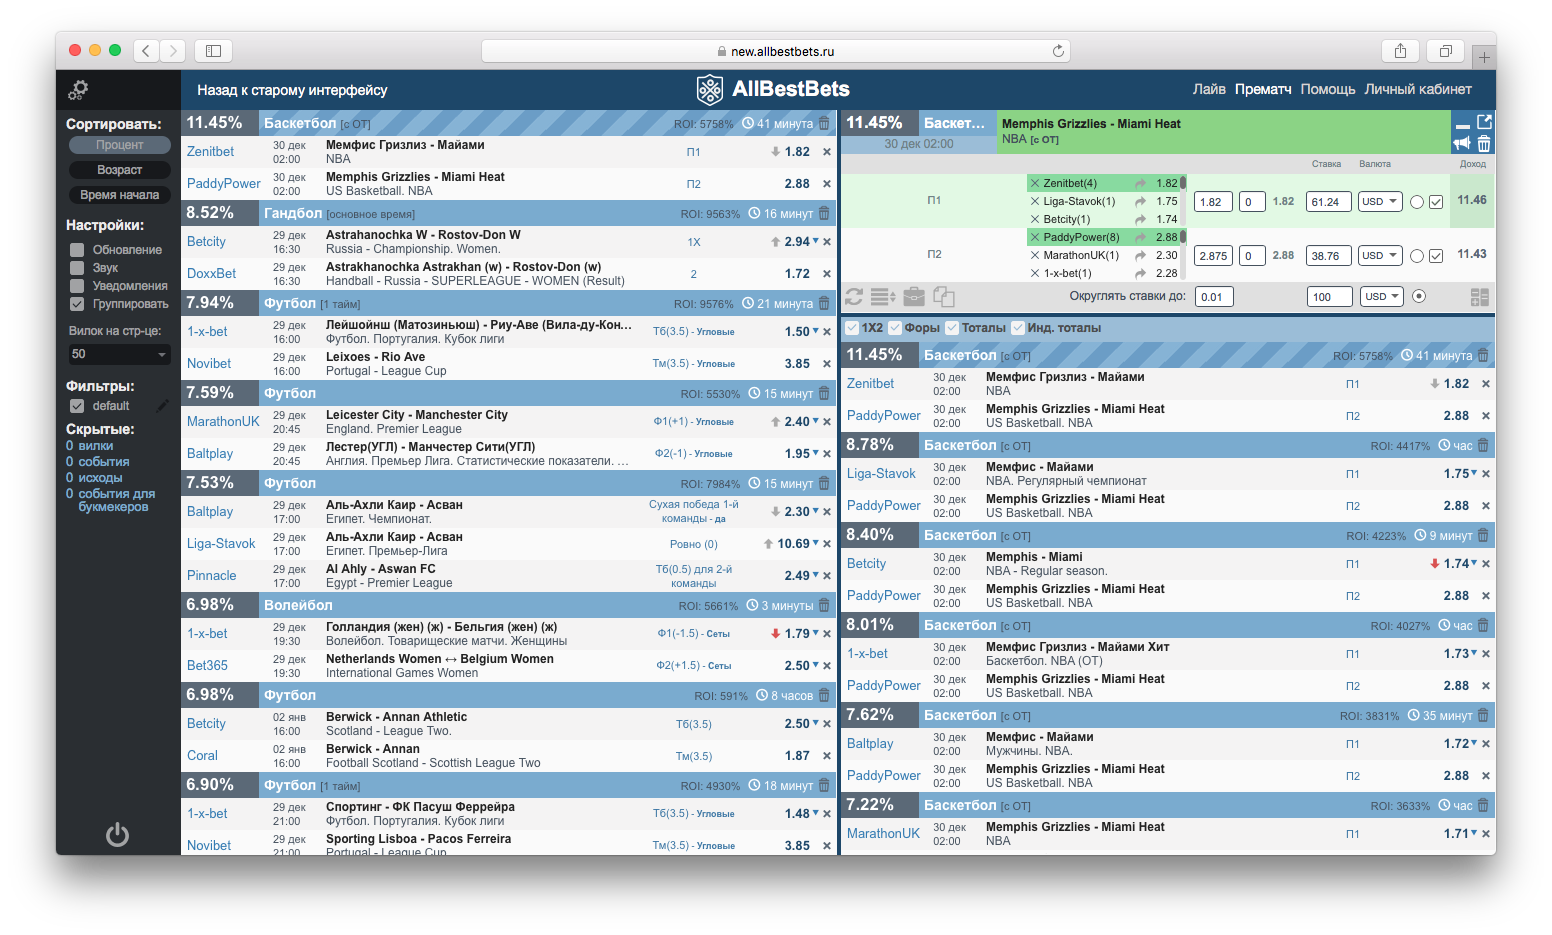Click the AllBestBets logo
The width and height of the screenshot is (1552, 935).
pyautogui.click(x=772, y=89)
